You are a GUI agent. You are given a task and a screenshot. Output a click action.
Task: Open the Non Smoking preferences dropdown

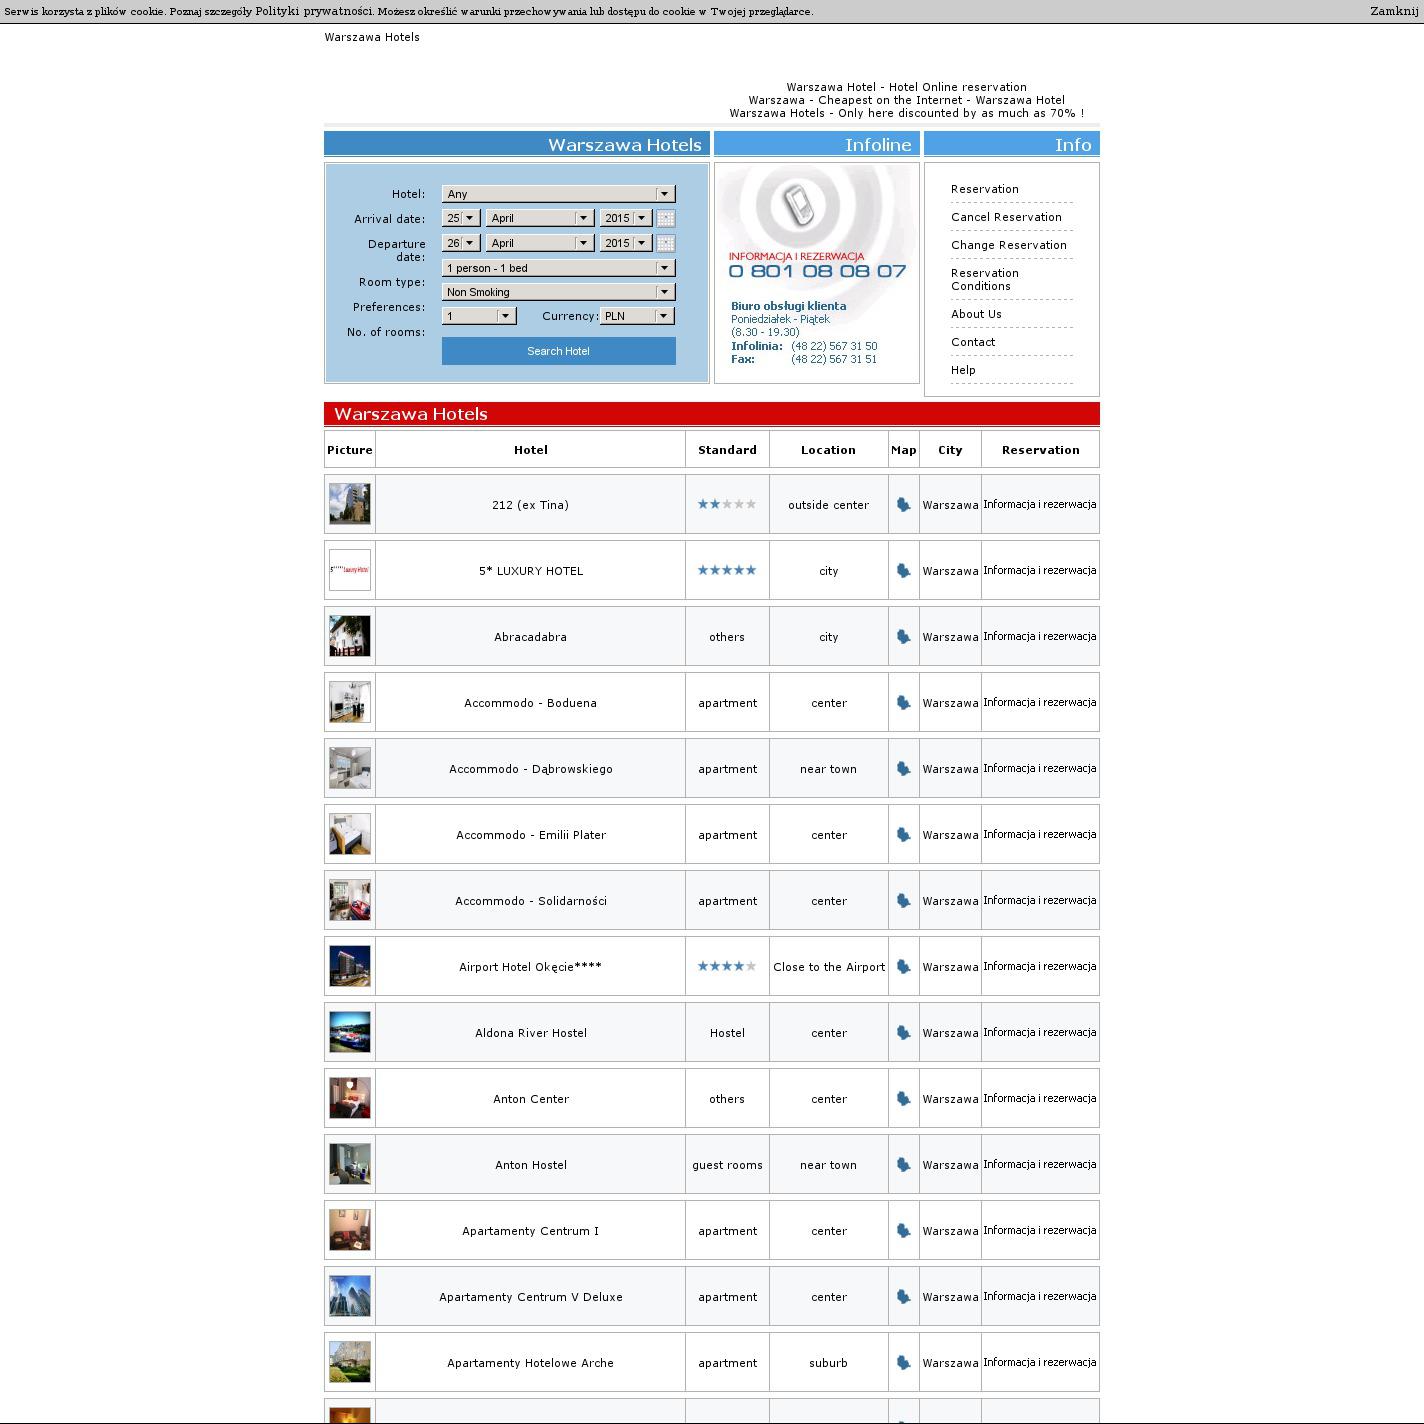coord(558,292)
